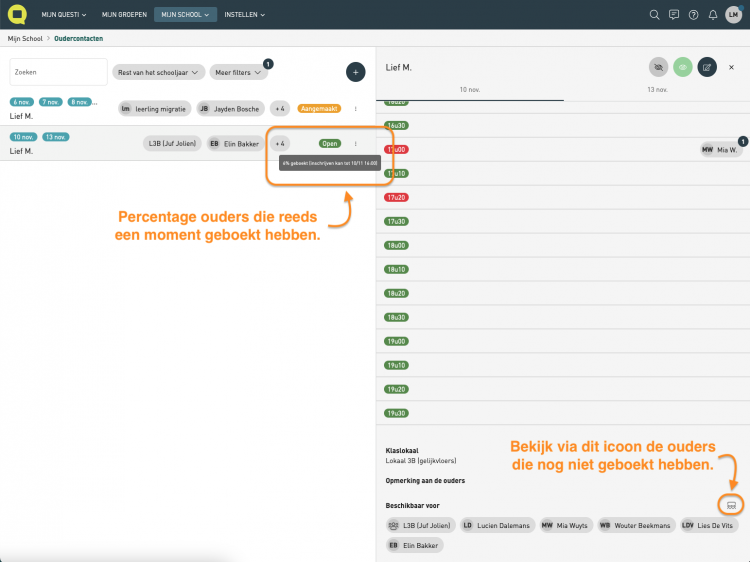Open the 'Instellen' menu
The image size is (750, 562).
point(245,15)
